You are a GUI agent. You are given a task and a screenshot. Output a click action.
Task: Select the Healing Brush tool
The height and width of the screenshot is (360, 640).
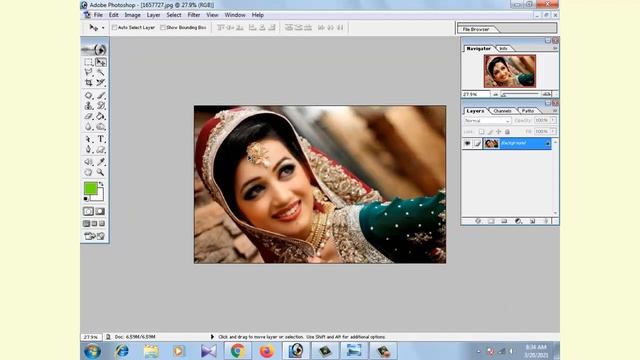click(x=89, y=95)
